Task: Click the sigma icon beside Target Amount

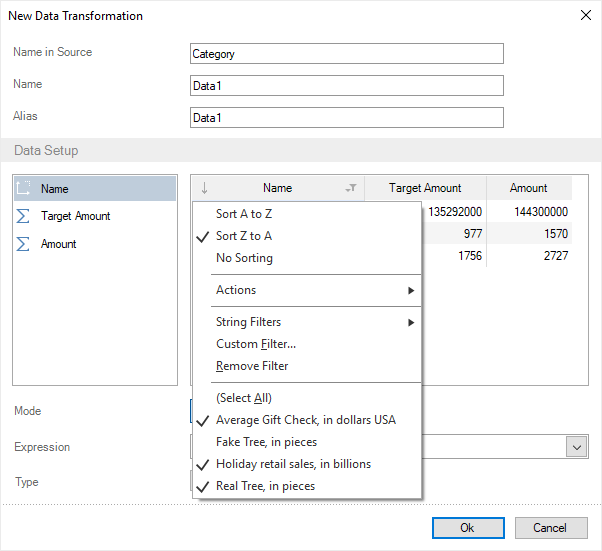Action: click(x=24, y=216)
